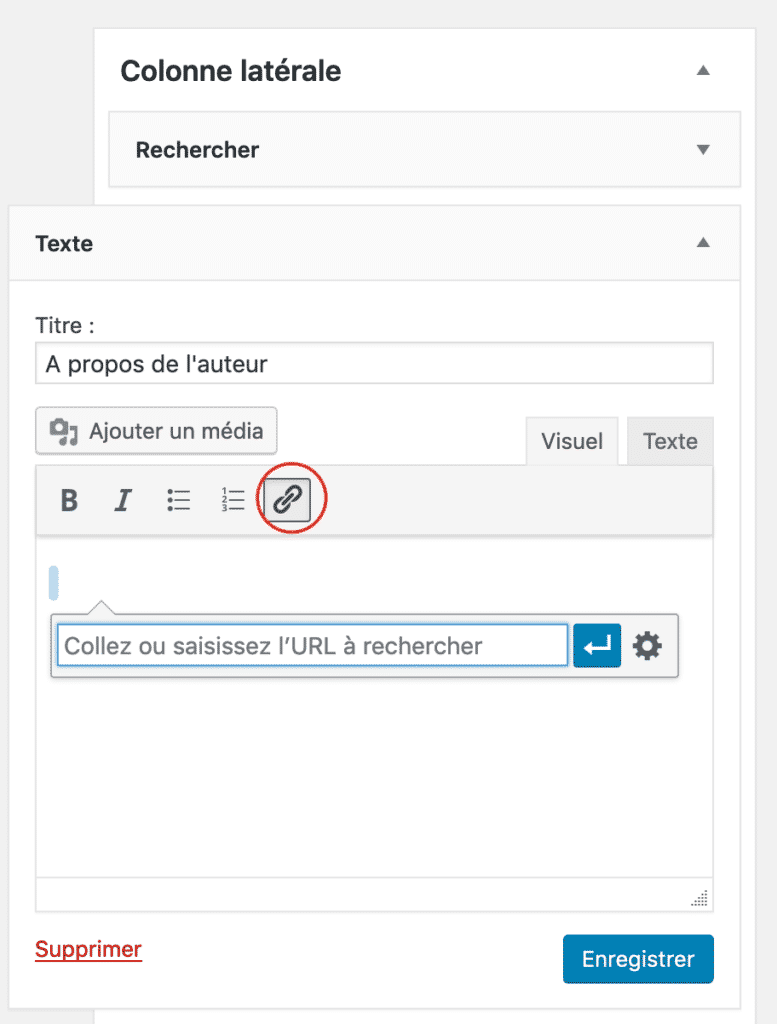The height and width of the screenshot is (1024, 777).
Task: Switch to the Visuel editing tab
Action: click(571, 441)
